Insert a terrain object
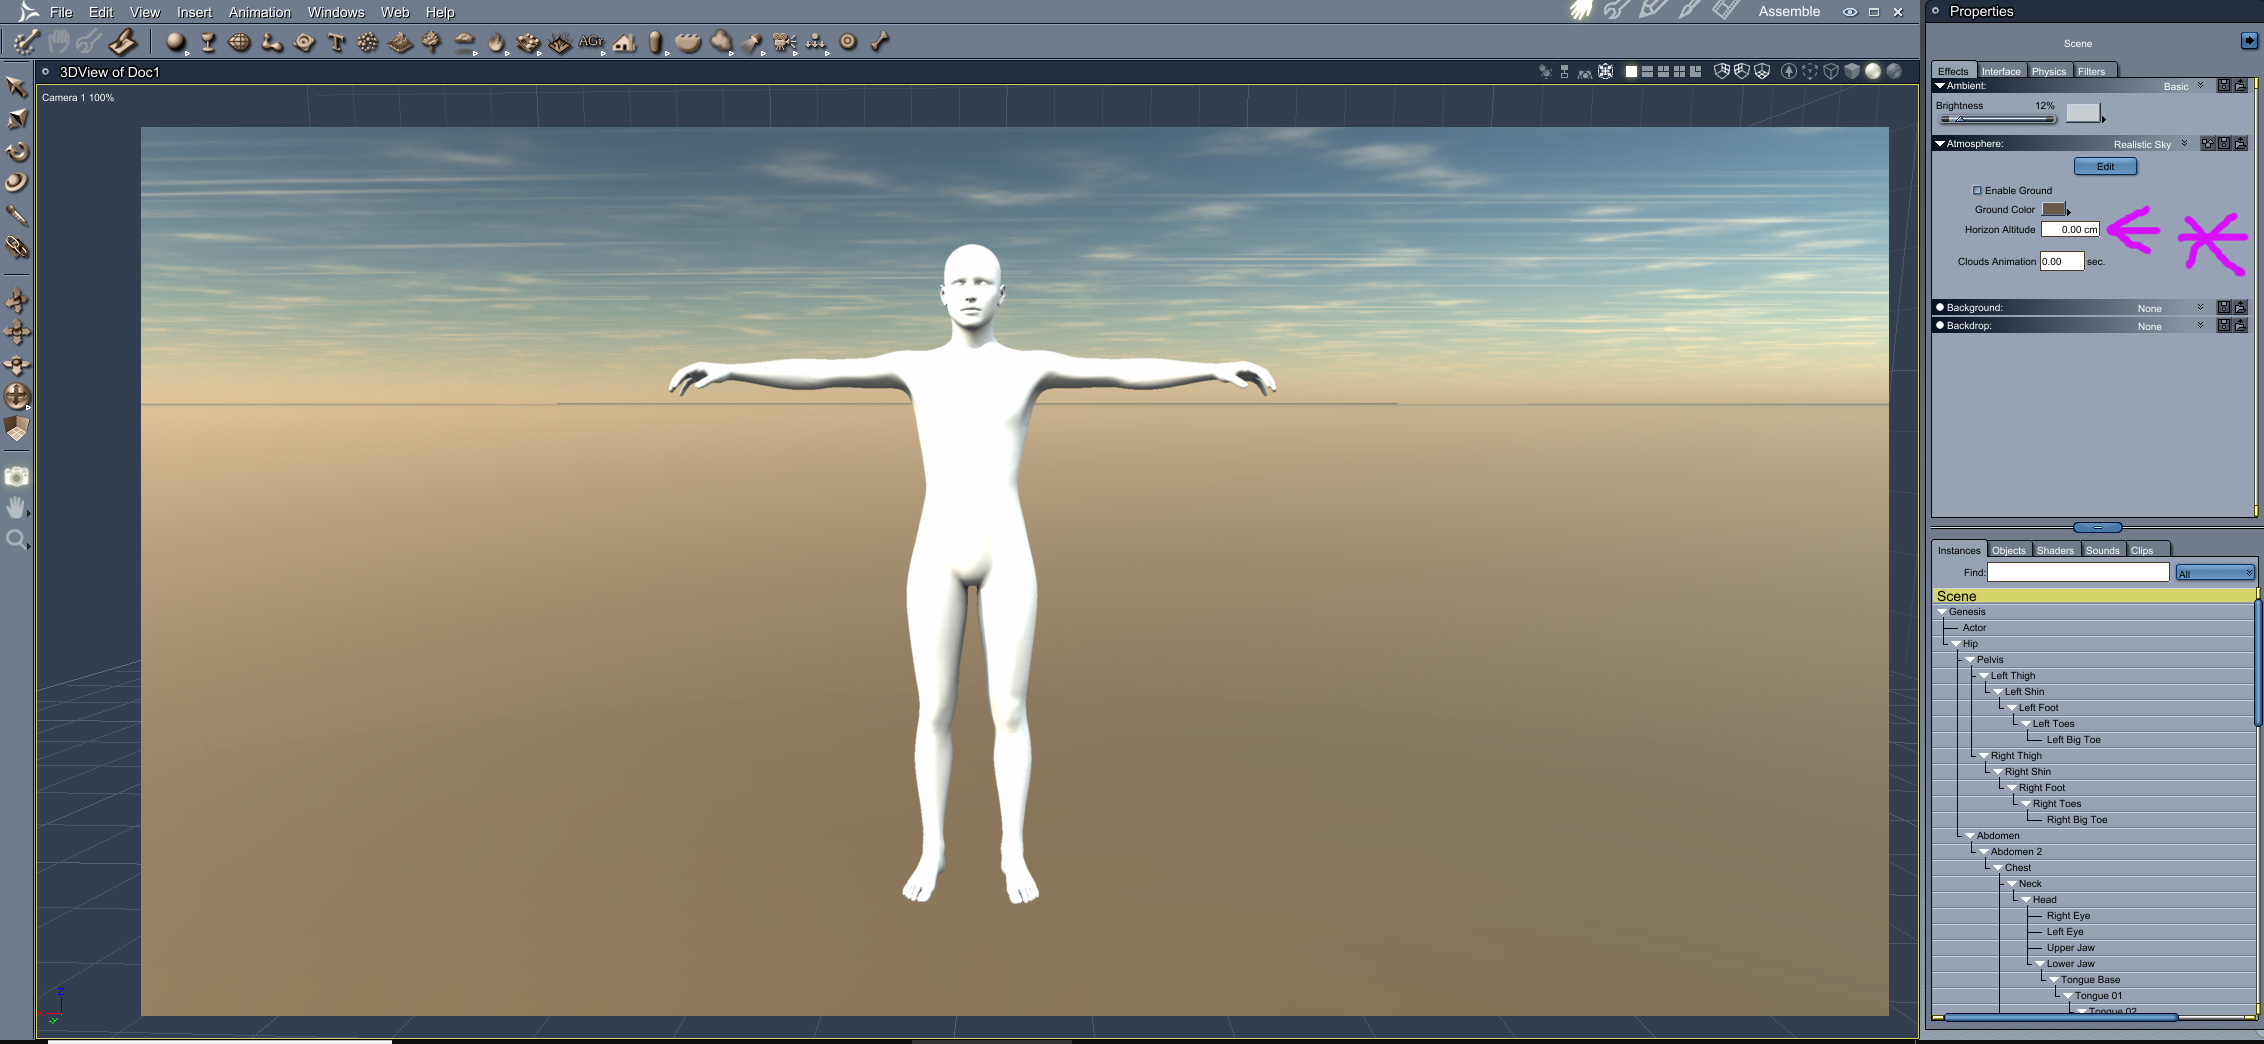The height and width of the screenshot is (1044, 2264). pos(400,42)
